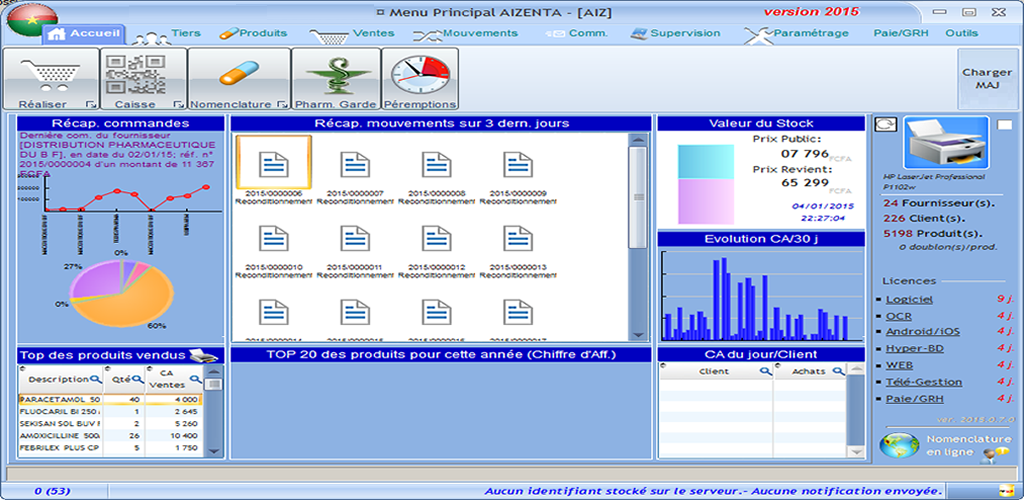1024x500 pixels.
Task: Click the Charger MAJ button
Action: (x=986, y=79)
